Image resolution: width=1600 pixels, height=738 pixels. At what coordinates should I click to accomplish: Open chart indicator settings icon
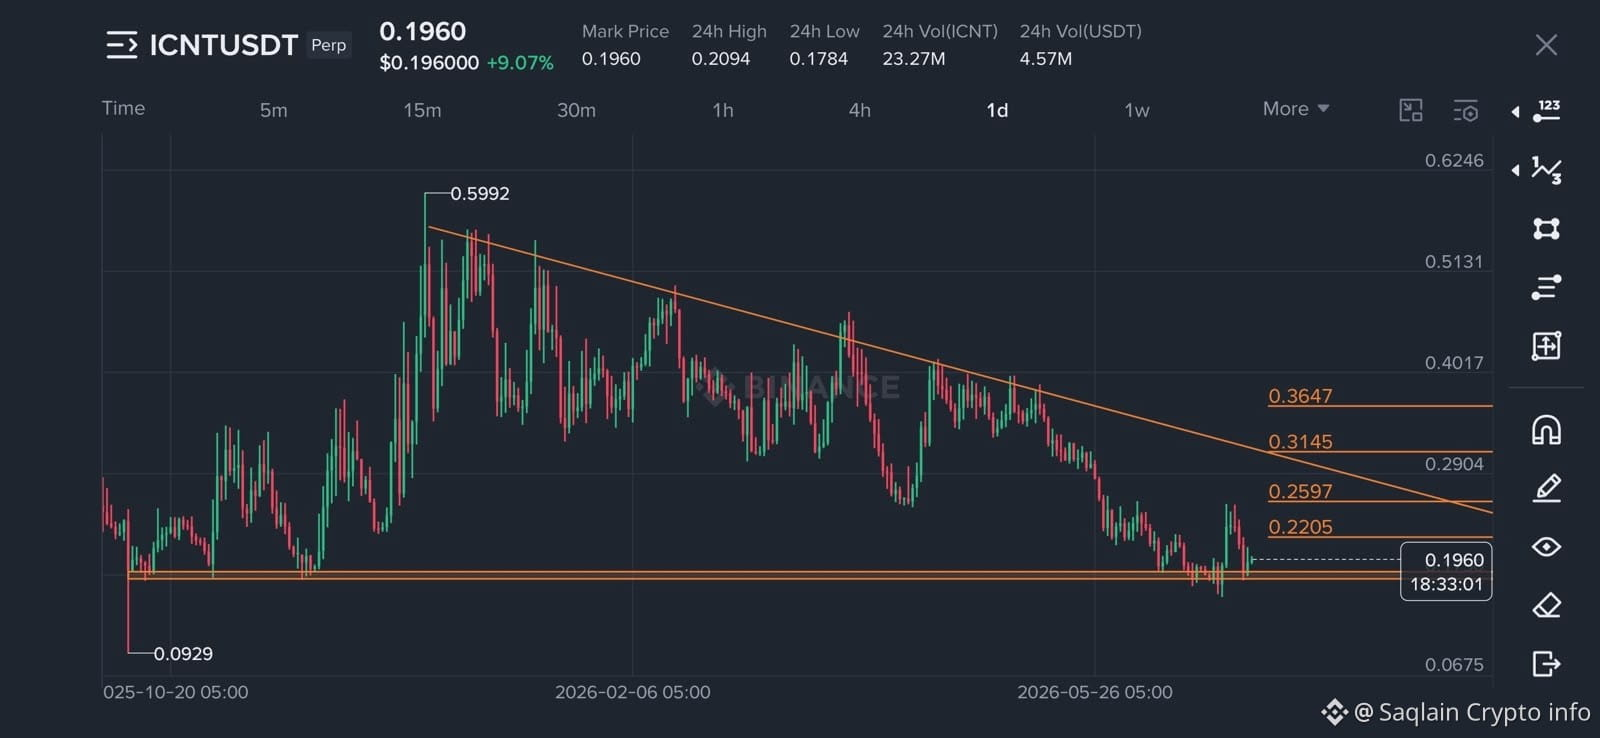coord(1465,110)
